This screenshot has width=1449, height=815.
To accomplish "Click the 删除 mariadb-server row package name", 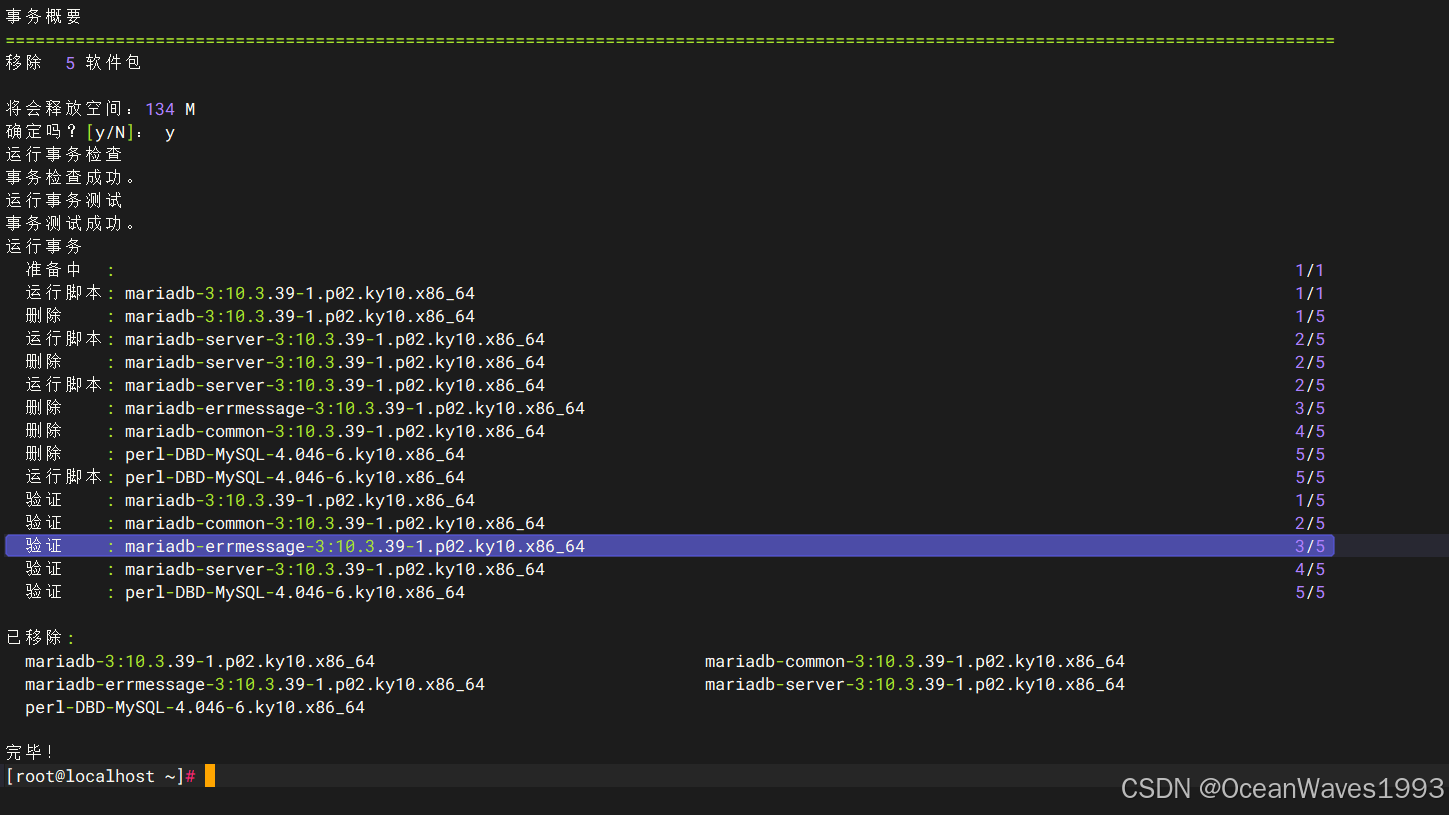I will pyautogui.click(x=335, y=362).
